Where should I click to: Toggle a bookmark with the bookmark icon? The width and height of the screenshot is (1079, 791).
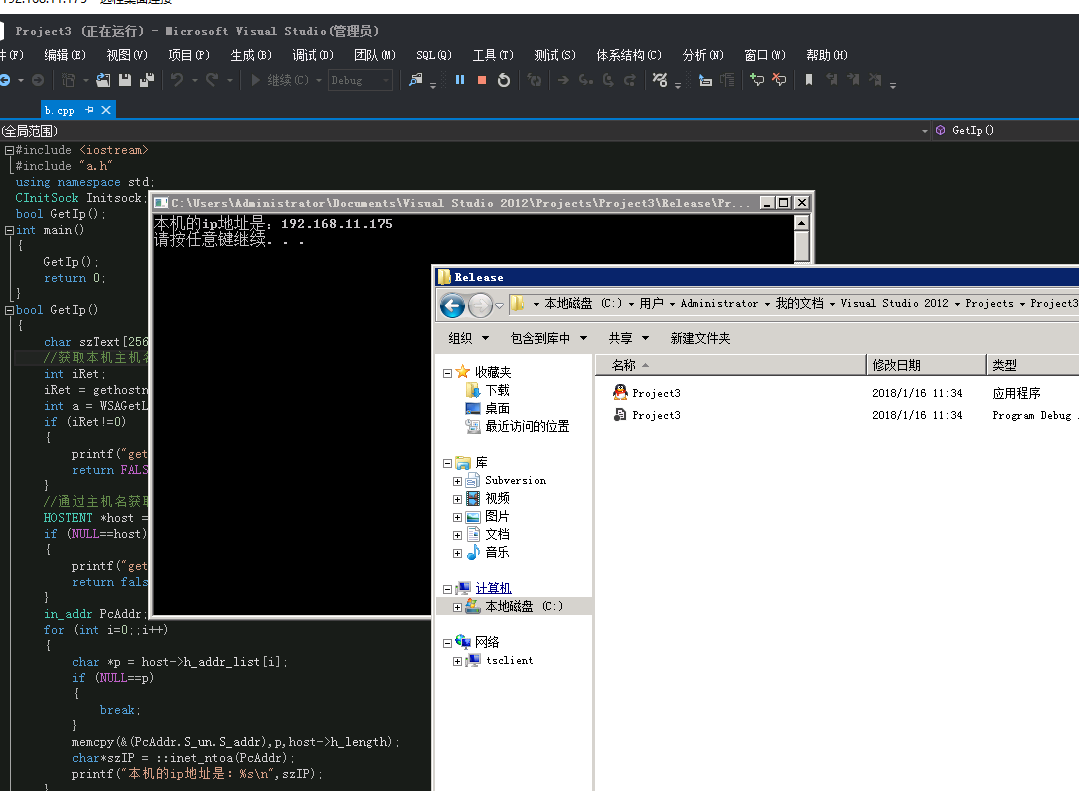click(809, 80)
